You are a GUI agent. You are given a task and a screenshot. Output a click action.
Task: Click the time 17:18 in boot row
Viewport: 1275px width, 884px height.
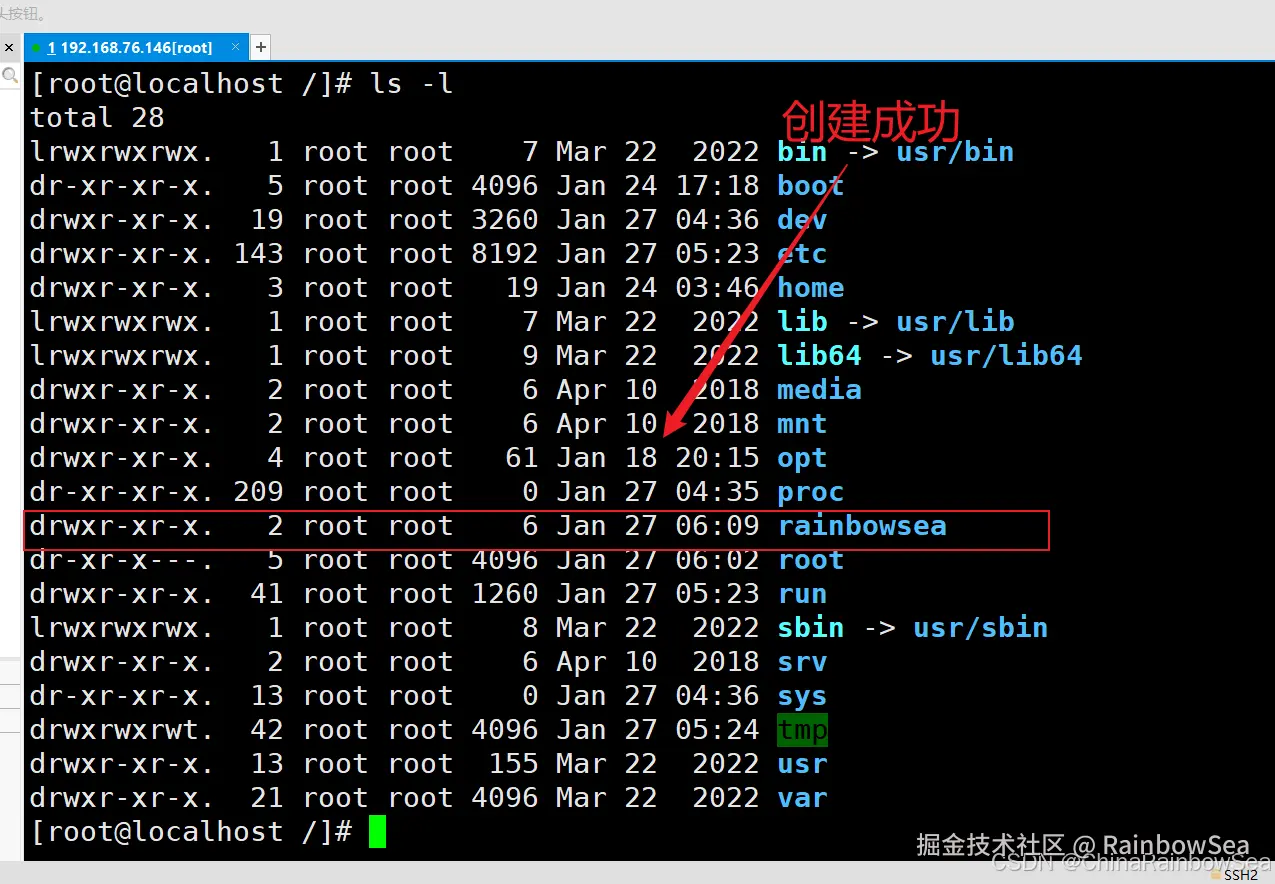717,186
